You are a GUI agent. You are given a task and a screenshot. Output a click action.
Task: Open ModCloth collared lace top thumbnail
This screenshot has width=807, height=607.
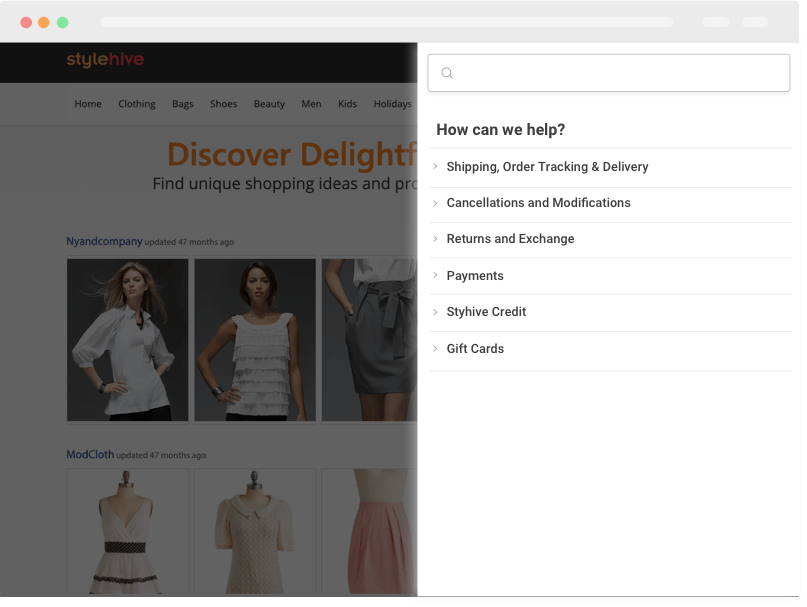pyautogui.click(x=255, y=532)
